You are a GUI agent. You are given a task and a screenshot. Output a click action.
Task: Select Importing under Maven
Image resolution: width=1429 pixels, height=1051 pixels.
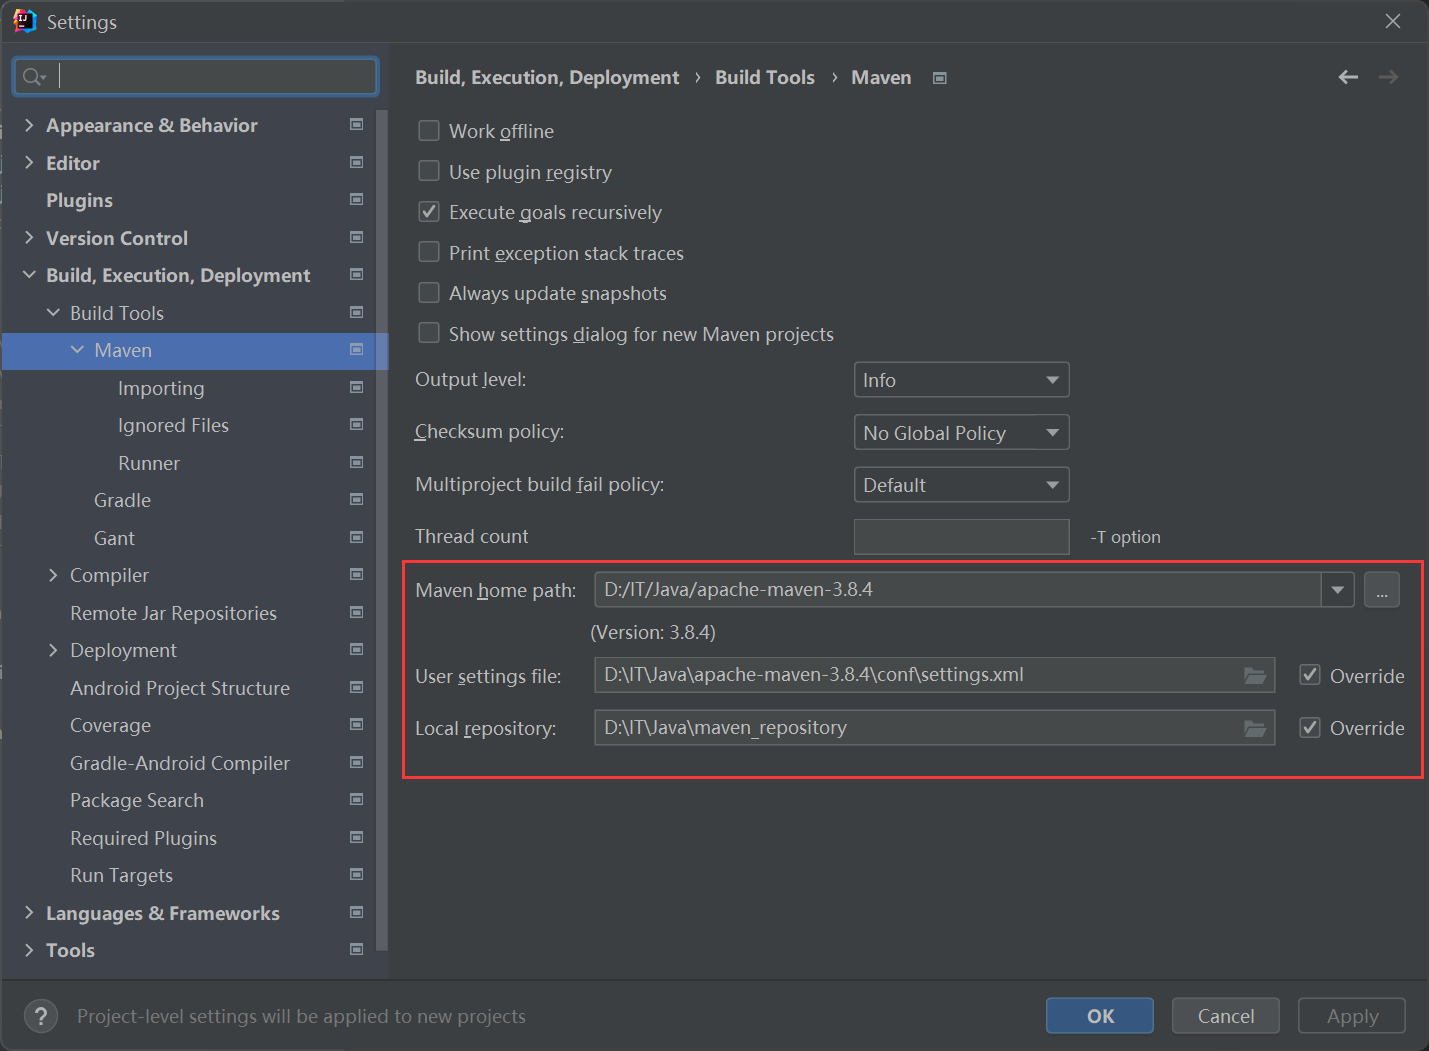click(x=161, y=388)
